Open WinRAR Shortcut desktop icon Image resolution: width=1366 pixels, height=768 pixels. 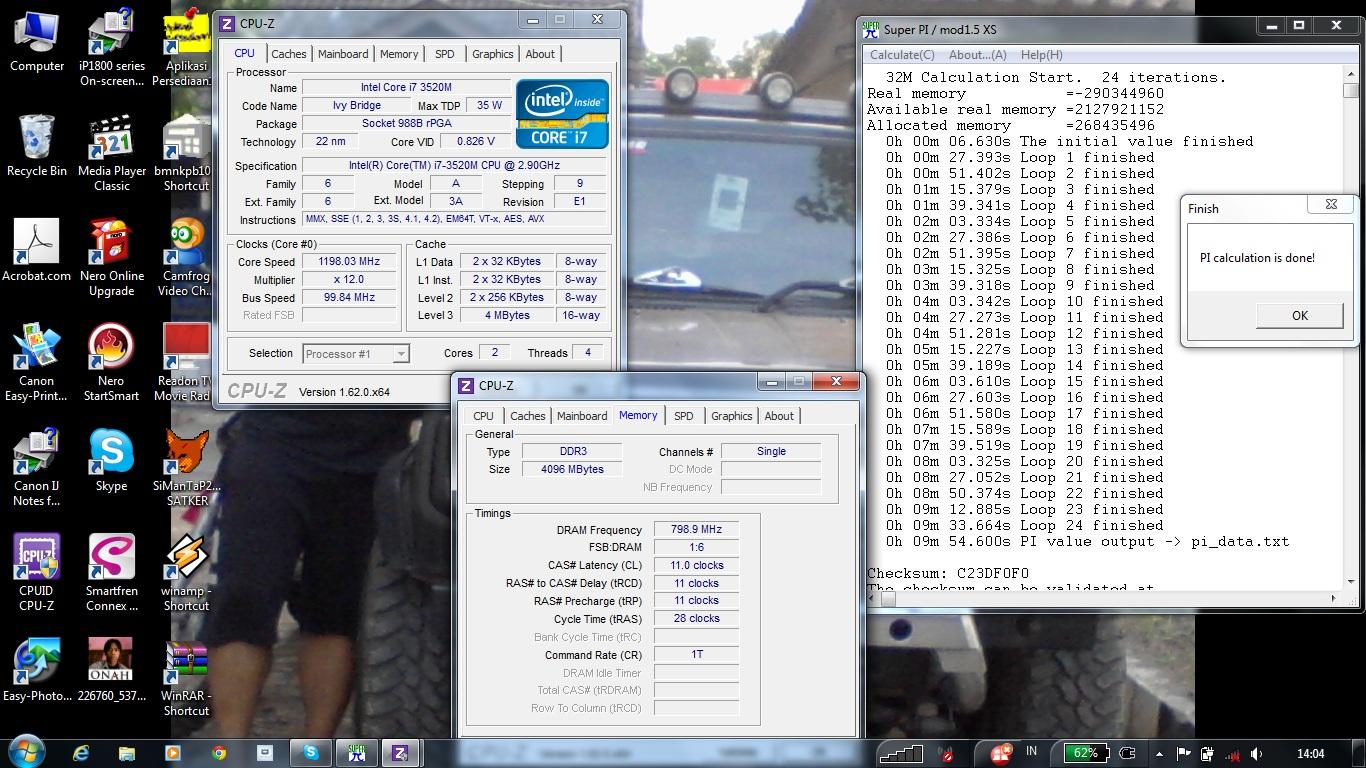[x=186, y=679]
